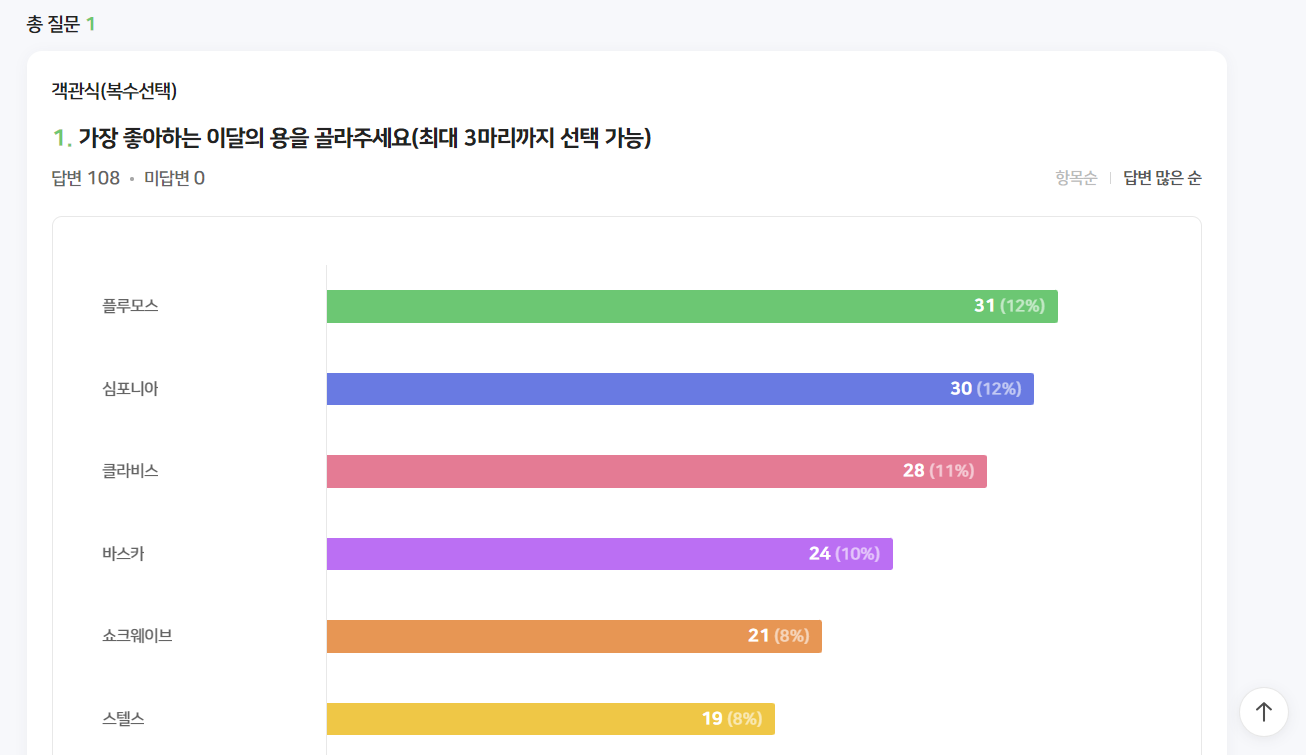The width and height of the screenshot is (1306, 755).
Task: Sort results by 항목순
Action: 1076,178
